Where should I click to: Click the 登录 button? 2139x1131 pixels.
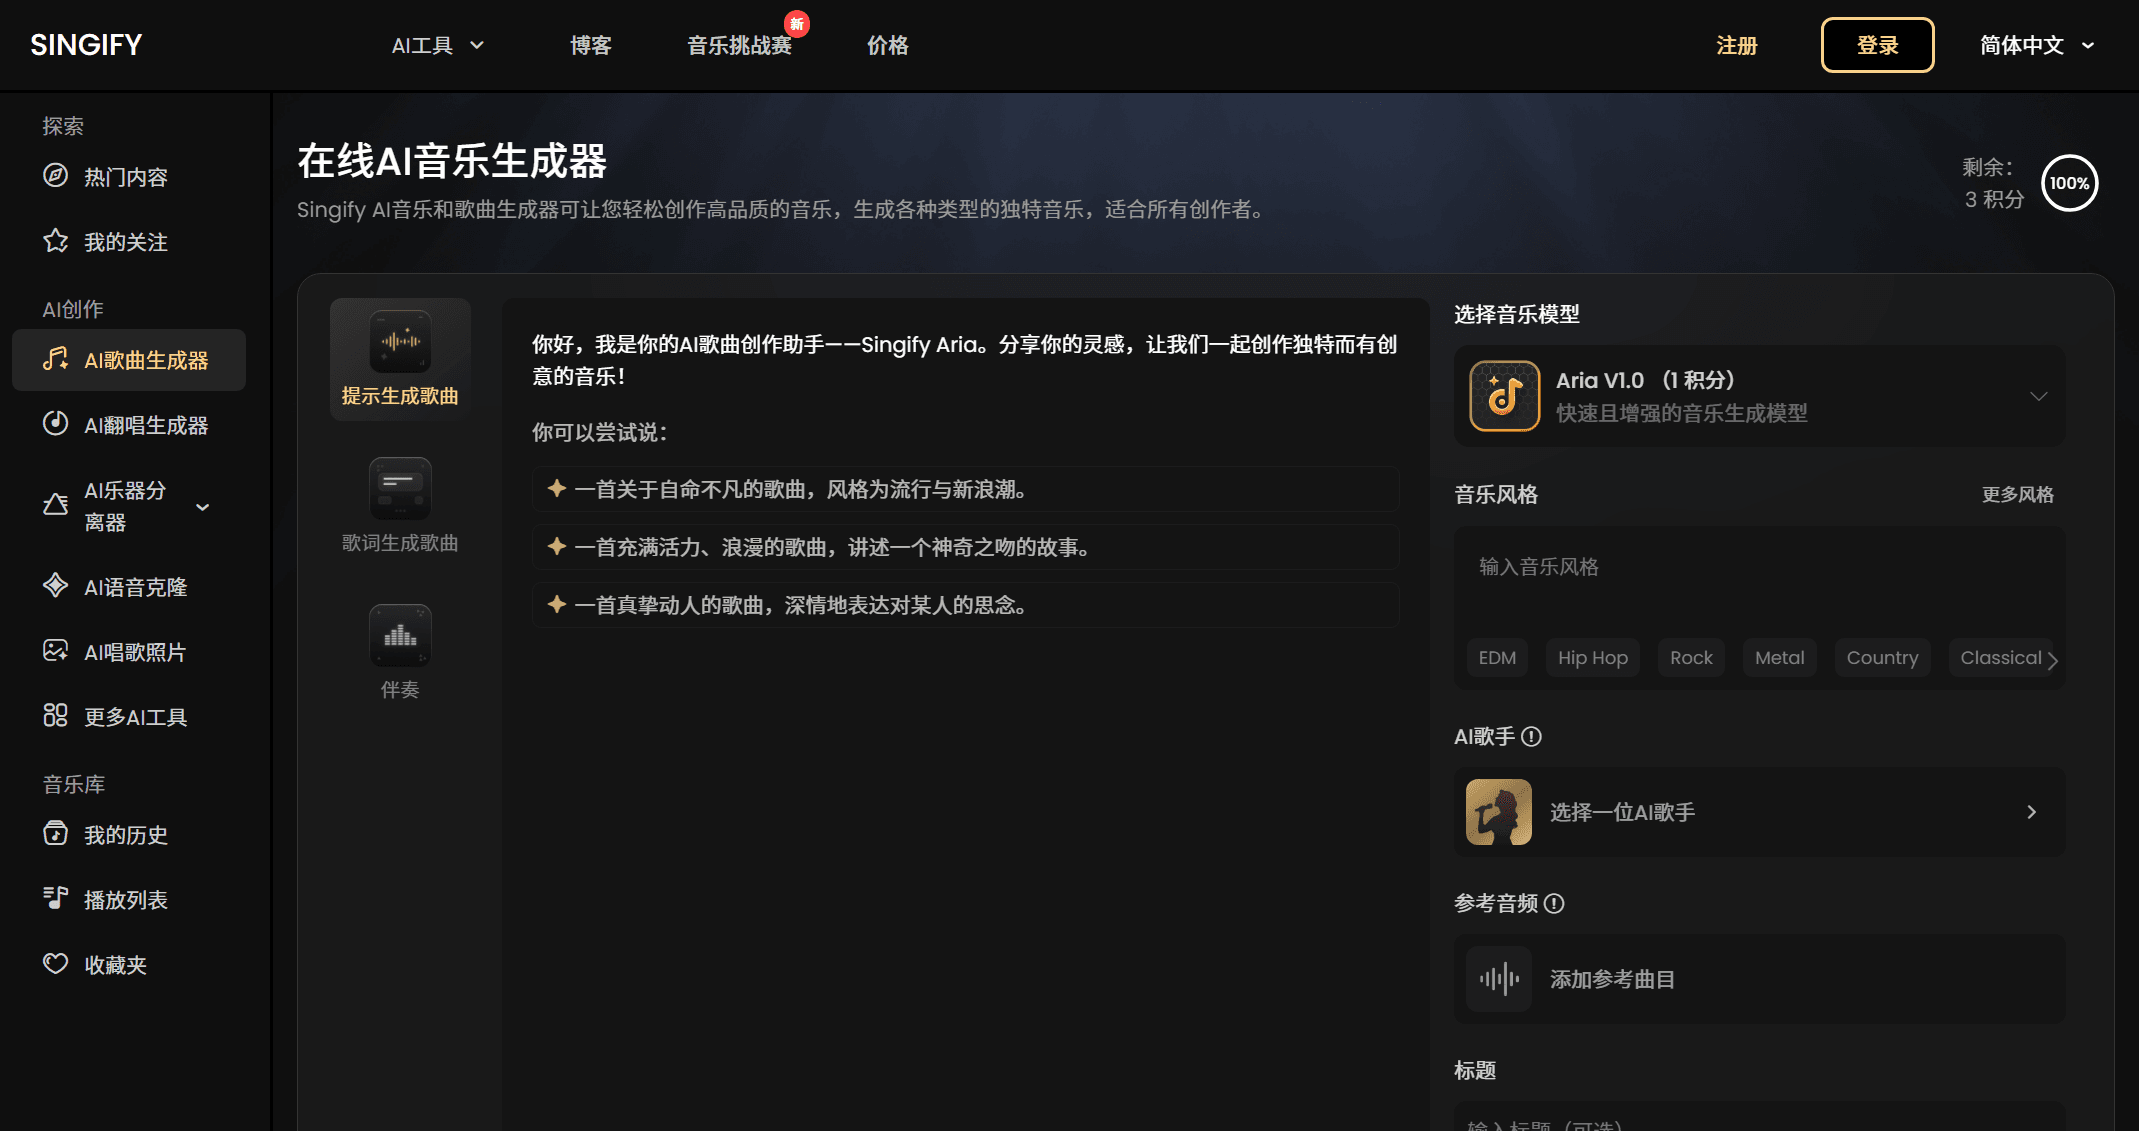pos(1876,45)
